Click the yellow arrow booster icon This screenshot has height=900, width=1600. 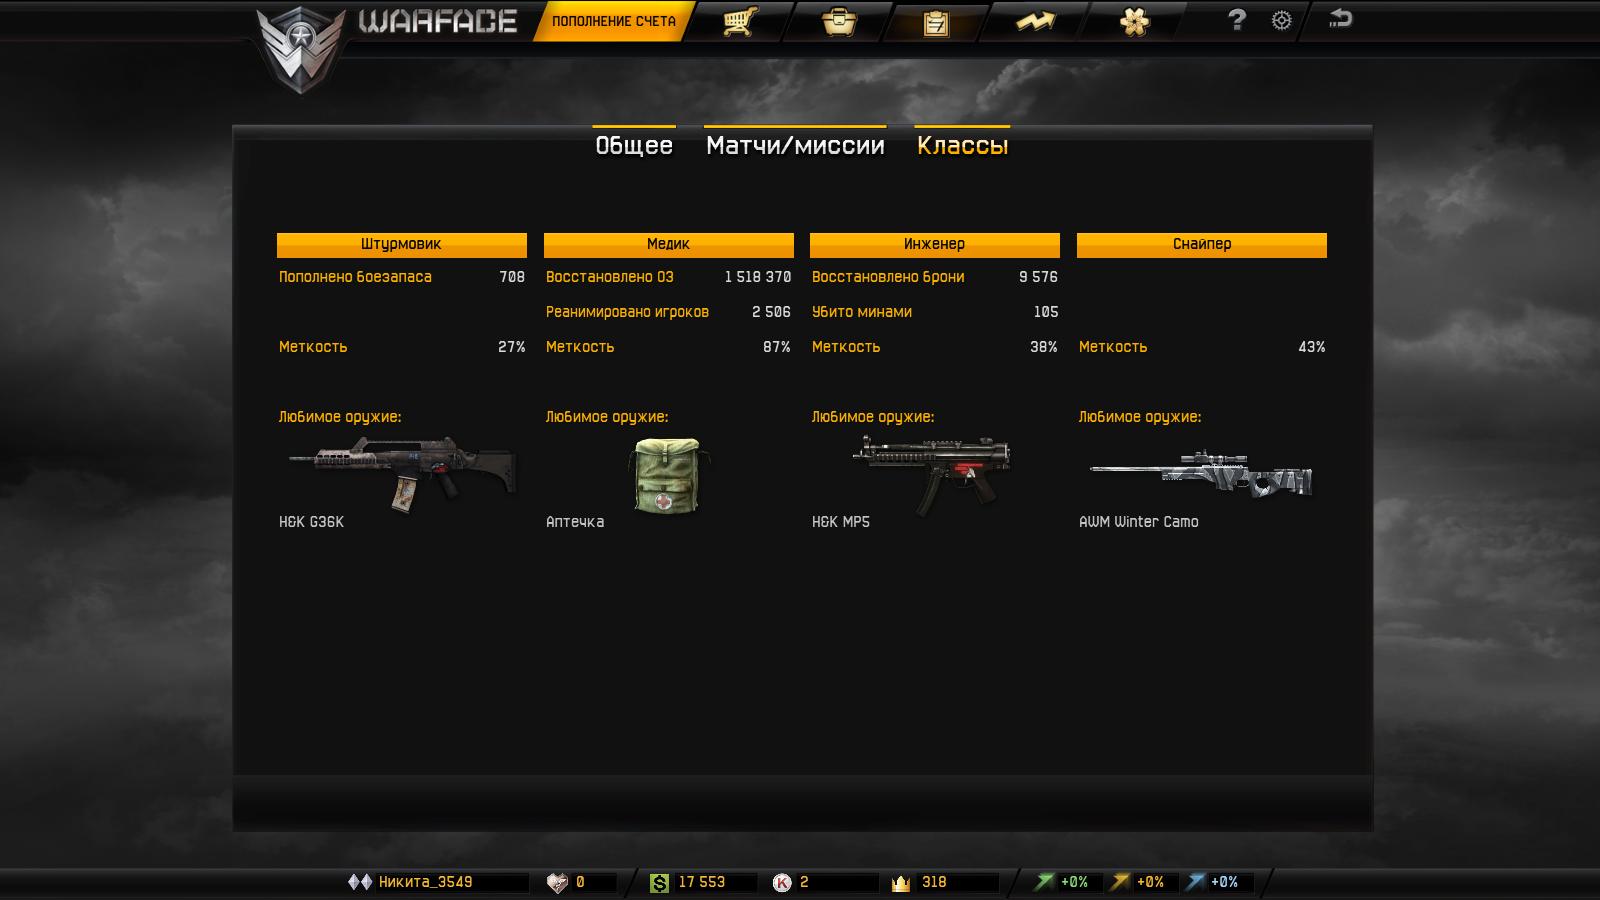pyautogui.click(x=1120, y=882)
